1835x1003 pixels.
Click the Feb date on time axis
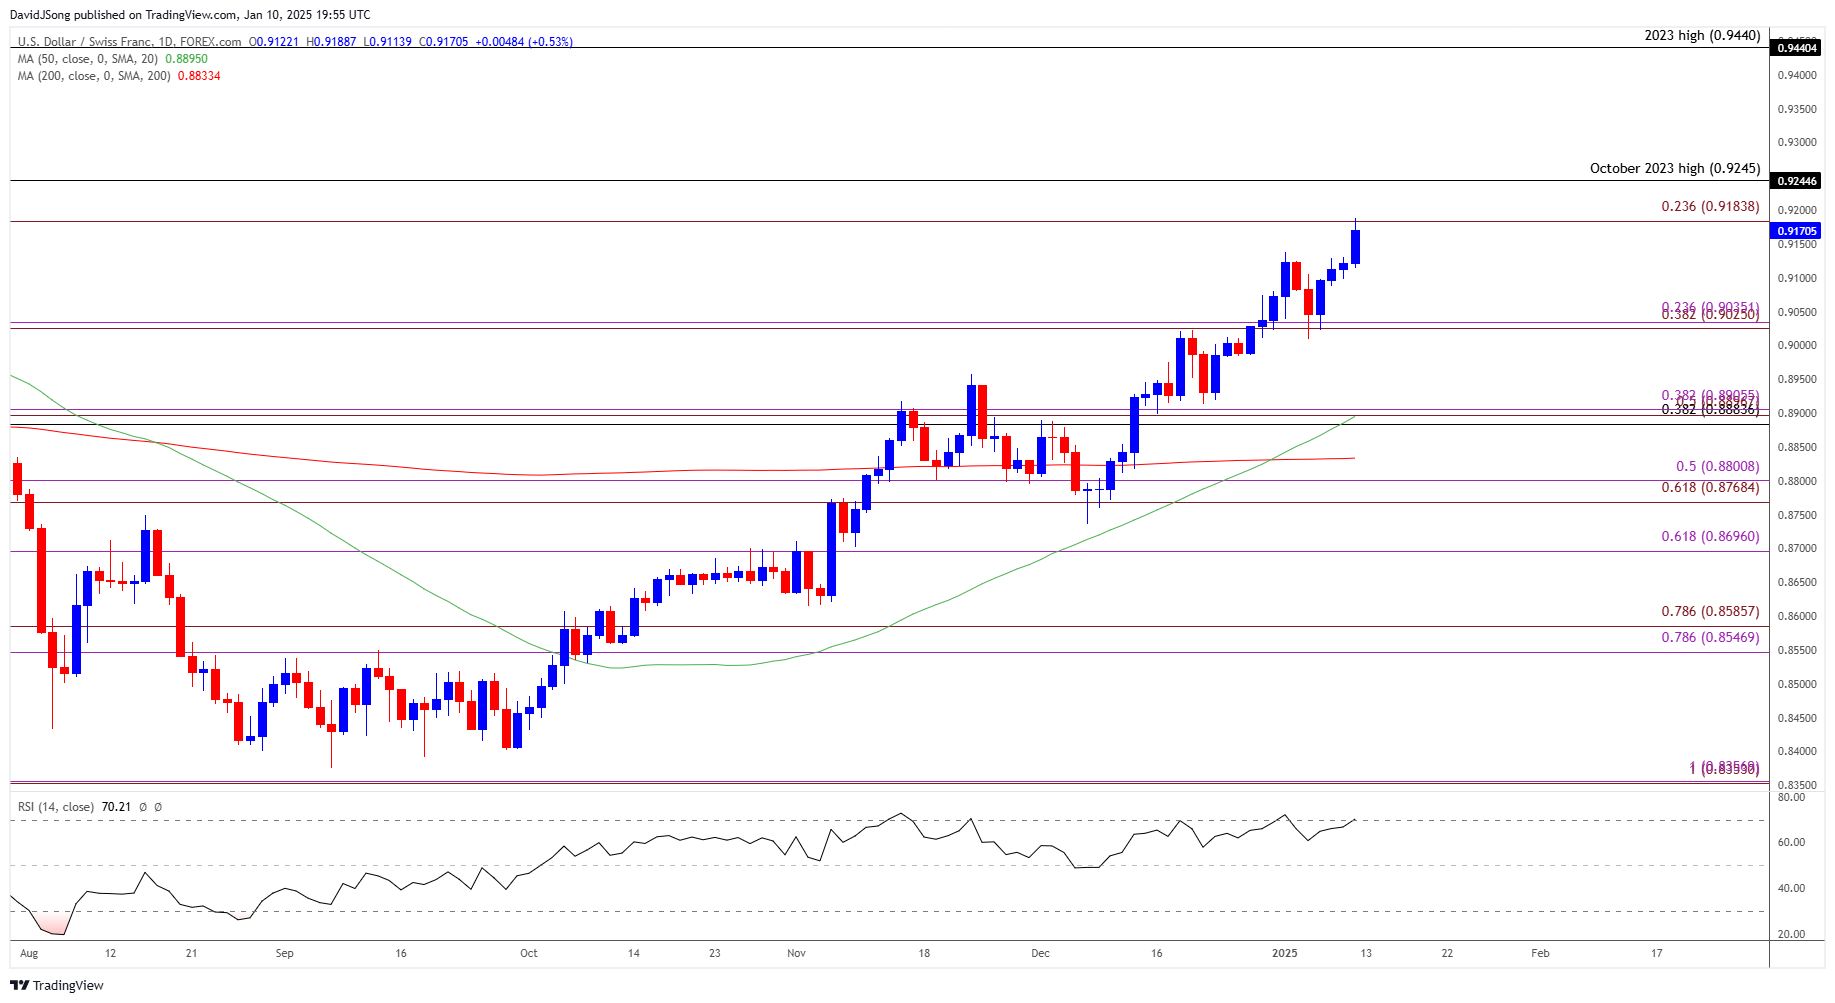tap(1541, 953)
